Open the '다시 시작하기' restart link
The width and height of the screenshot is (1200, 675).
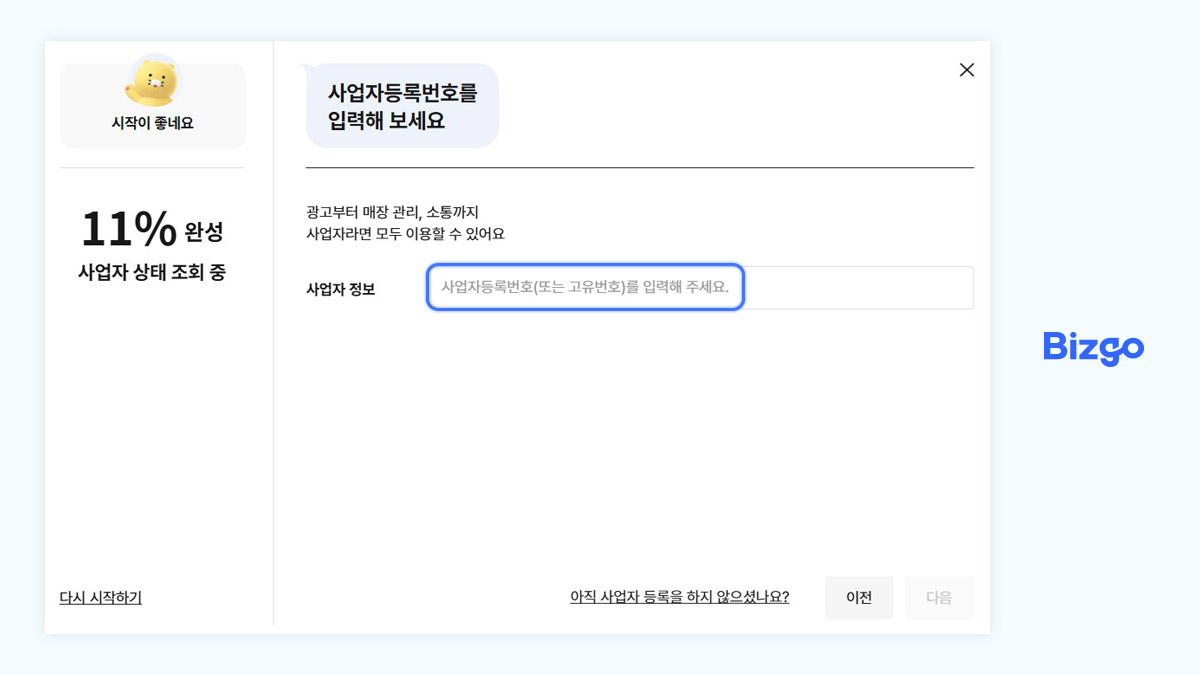pyautogui.click(x=100, y=598)
